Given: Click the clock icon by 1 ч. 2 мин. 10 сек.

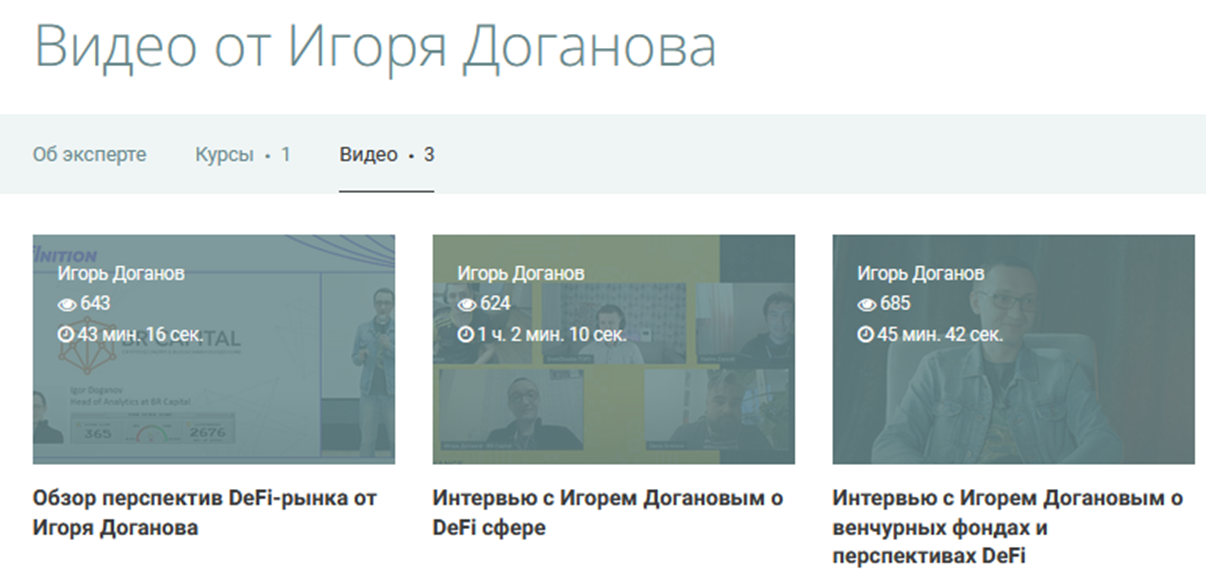Looking at the screenshot, I should tap(466, 334).
